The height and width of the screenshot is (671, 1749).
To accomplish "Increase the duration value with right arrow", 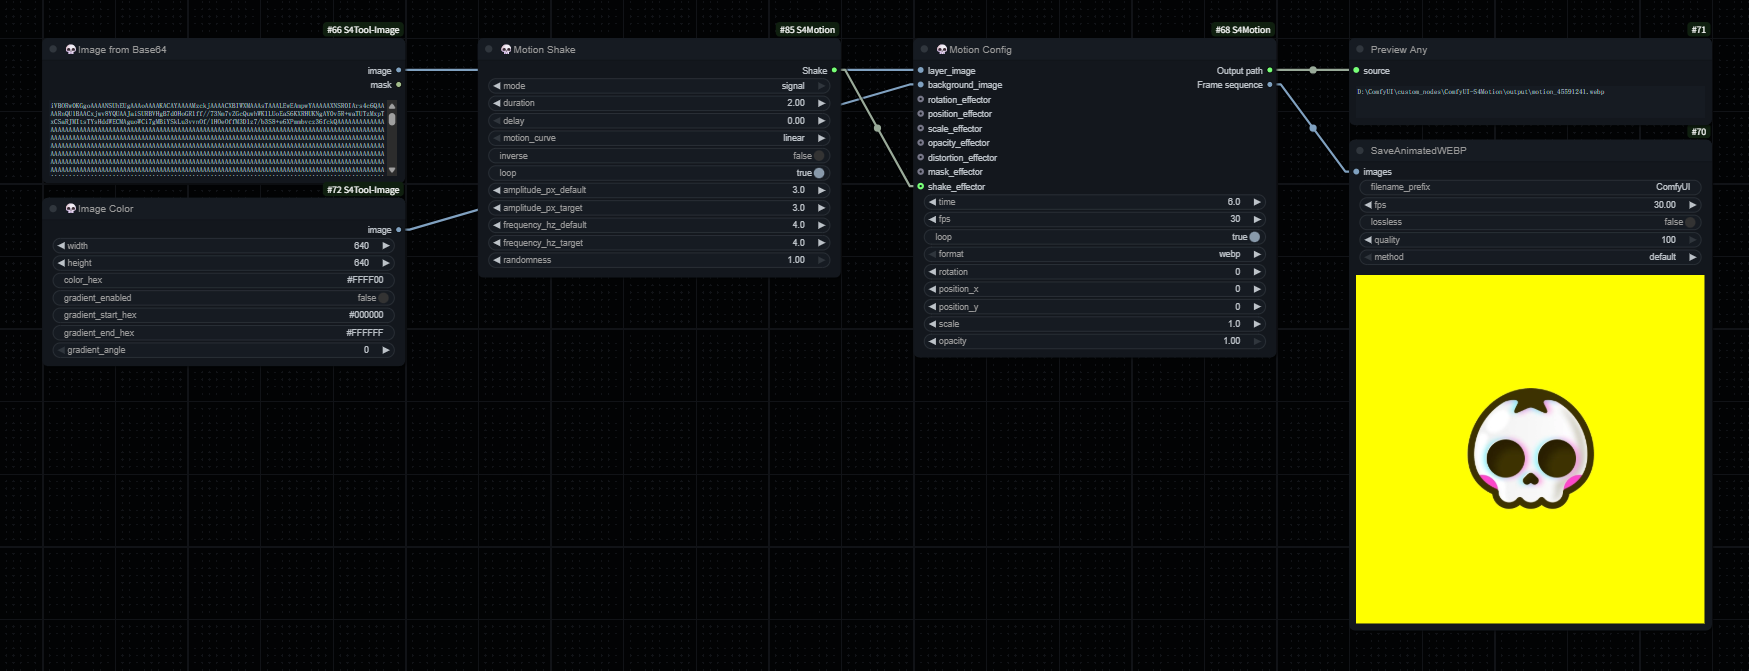I will (x=822, y=103).
